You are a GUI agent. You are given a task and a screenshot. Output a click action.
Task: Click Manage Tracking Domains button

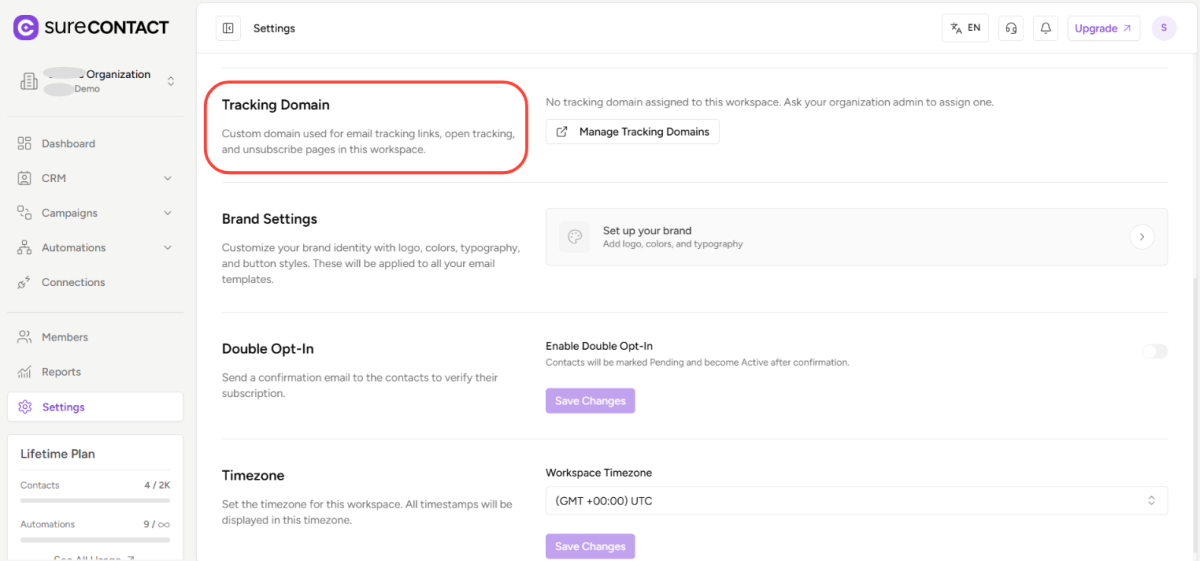[632, 132]
